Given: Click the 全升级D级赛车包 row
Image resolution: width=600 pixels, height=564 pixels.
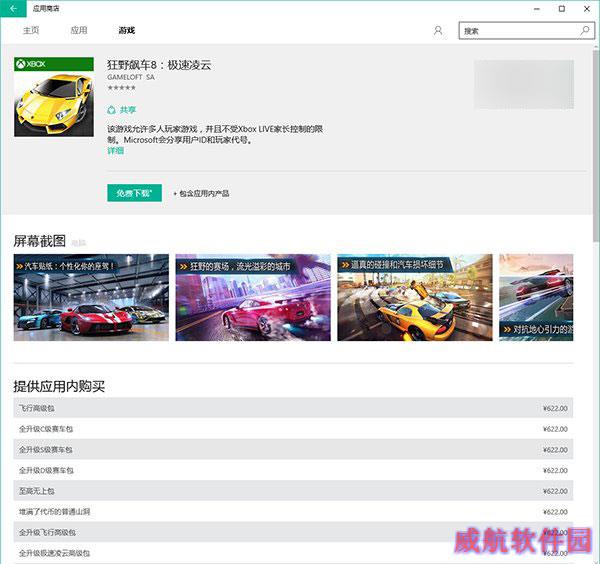Looking at the screenshot, I should point(293,470).
